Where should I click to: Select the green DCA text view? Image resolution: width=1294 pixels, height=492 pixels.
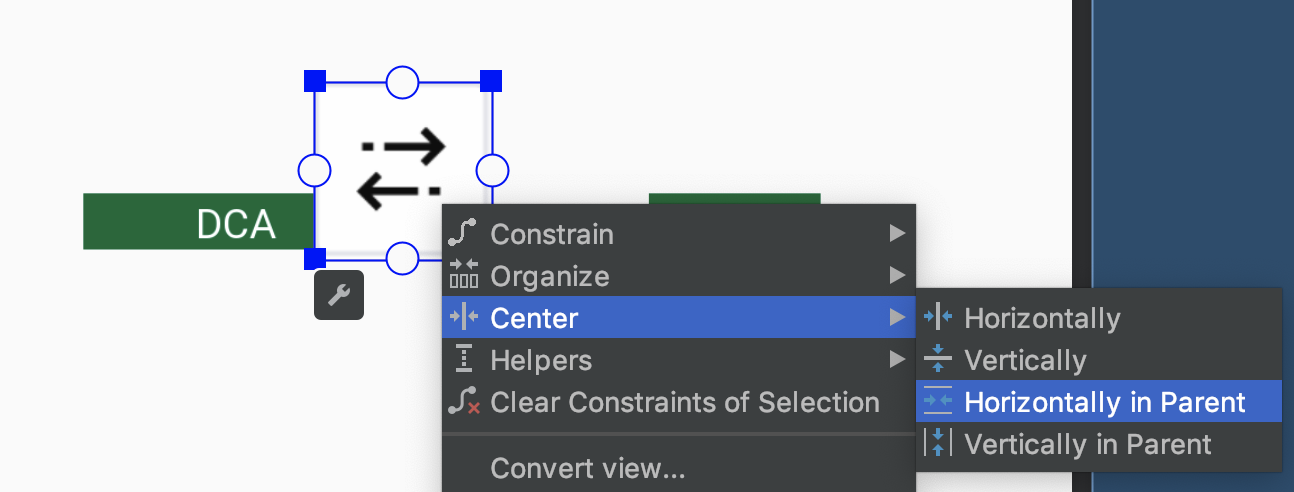pyautogui.click(x=199, y=221)
